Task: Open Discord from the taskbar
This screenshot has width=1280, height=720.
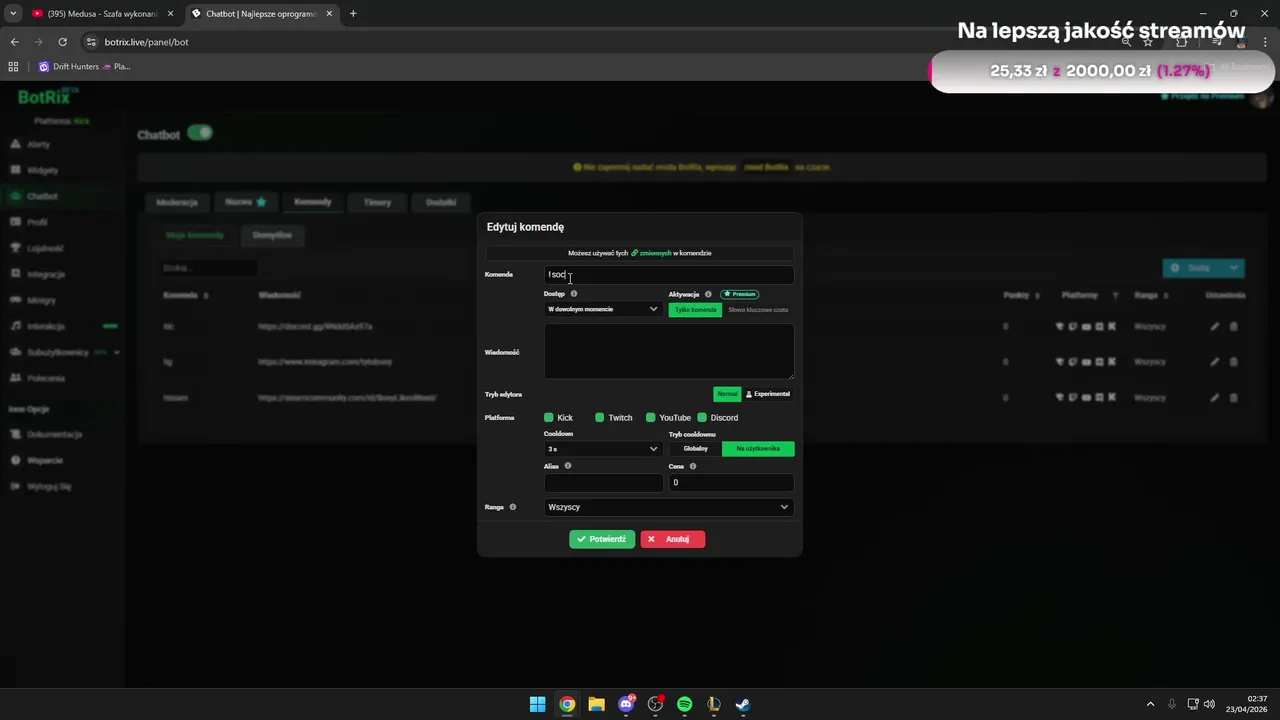Action: tap(626, 704)
